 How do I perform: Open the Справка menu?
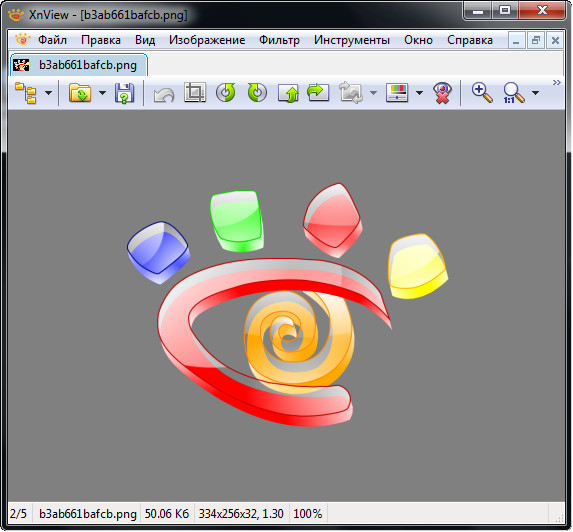tap(470, 40)
